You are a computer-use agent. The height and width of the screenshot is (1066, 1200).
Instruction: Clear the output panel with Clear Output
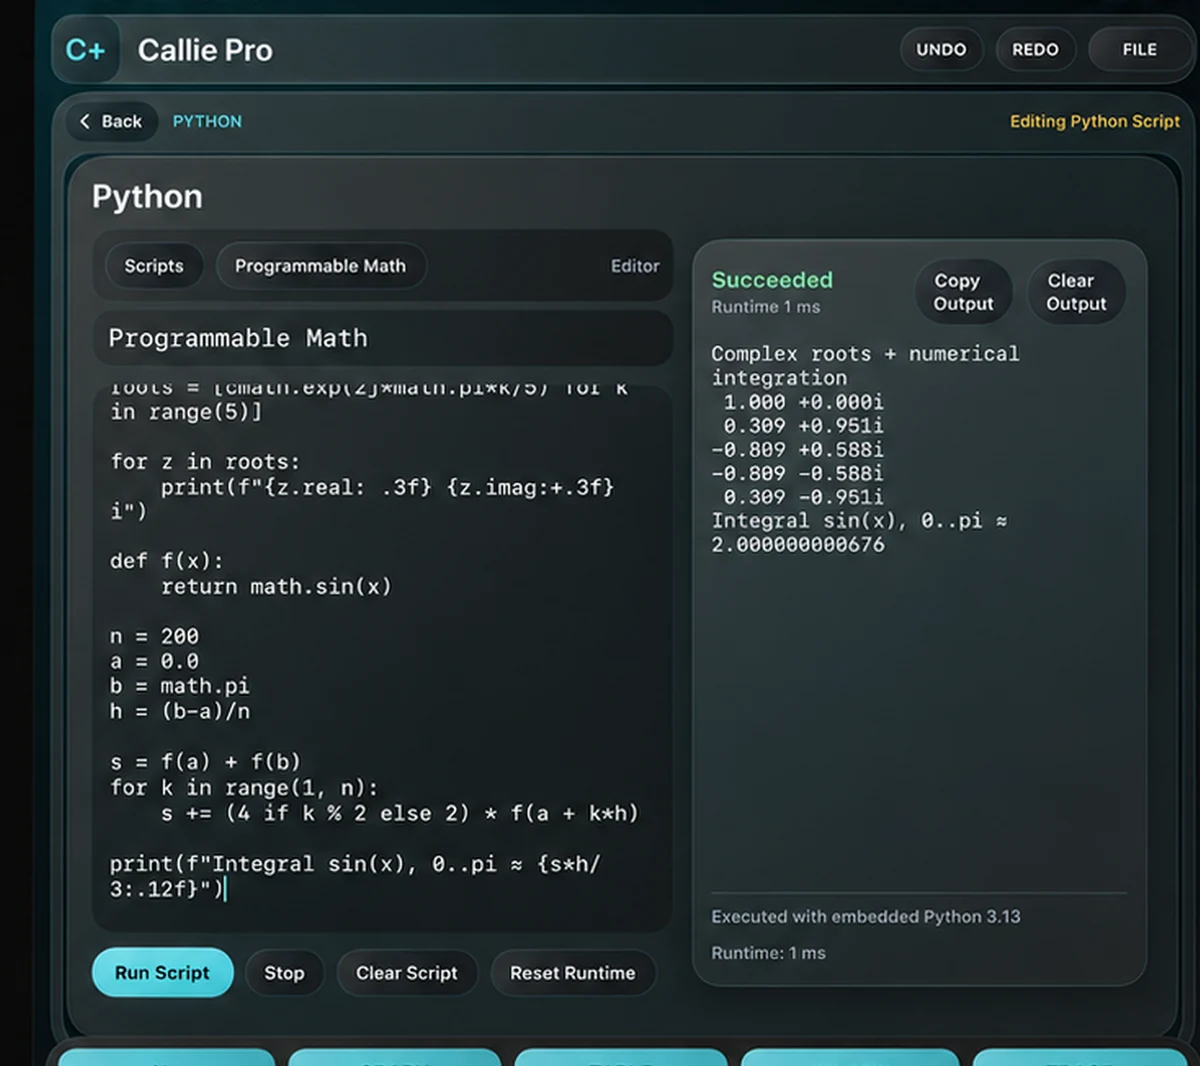click(1076, 292)
